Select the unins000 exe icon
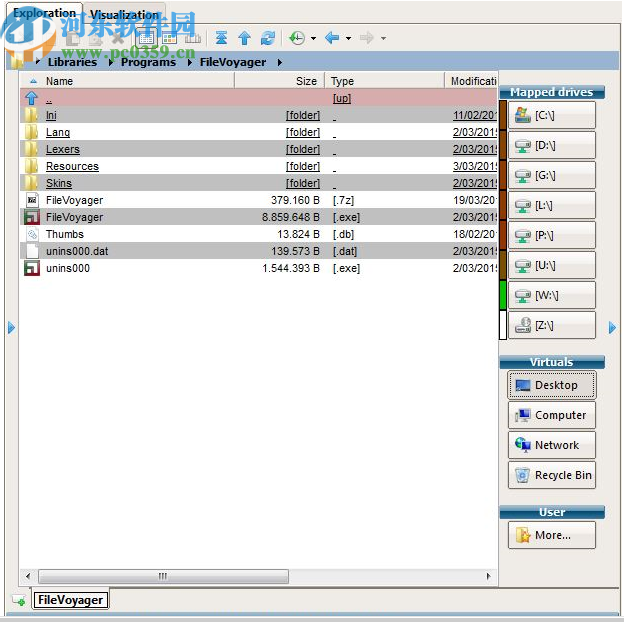 click(32, 268)
